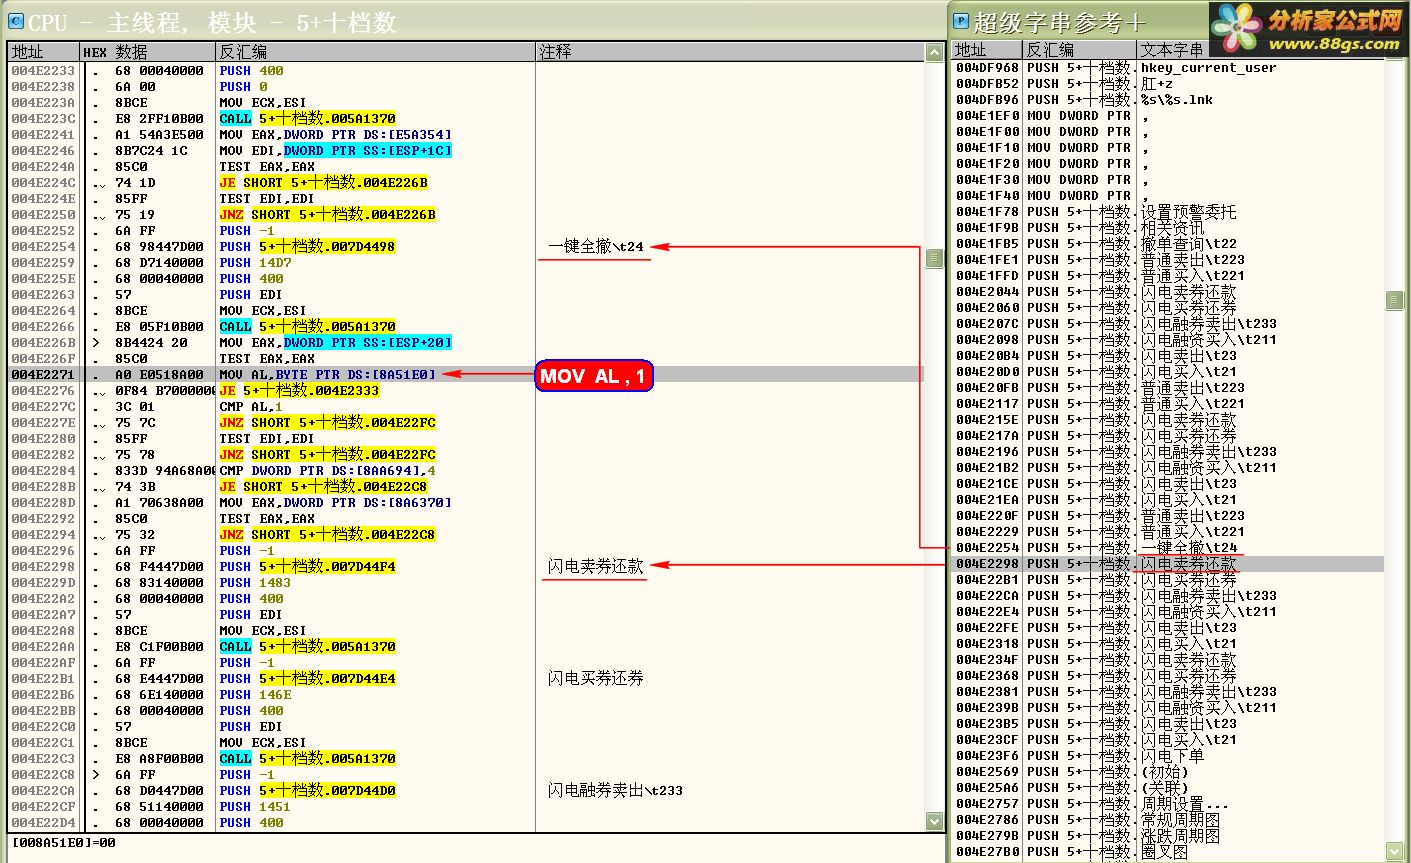Click the 文本字串 column header

pos(1261,50)
